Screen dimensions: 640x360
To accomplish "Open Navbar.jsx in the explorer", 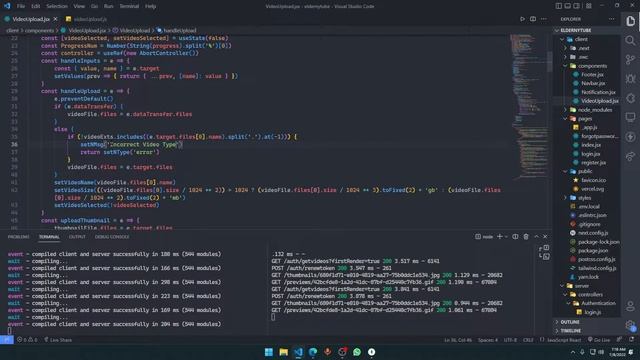I will click(x=593, y=83).
